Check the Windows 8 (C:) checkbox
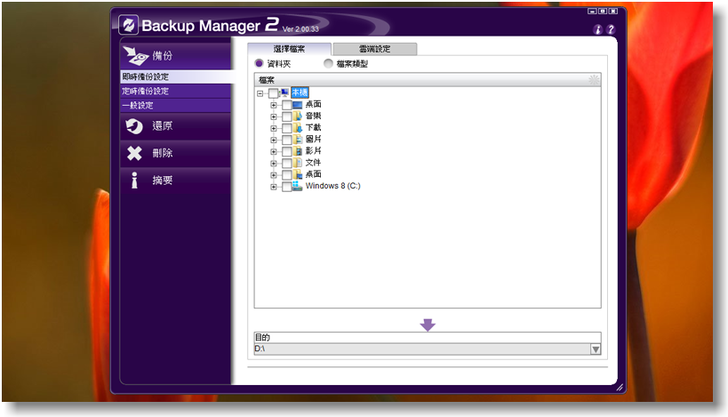 click(x=286, y=187)
